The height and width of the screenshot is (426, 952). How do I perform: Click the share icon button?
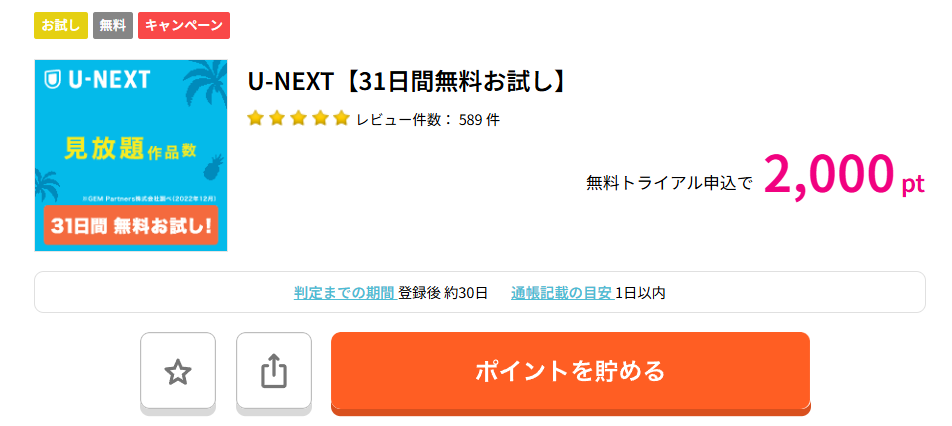274,372
